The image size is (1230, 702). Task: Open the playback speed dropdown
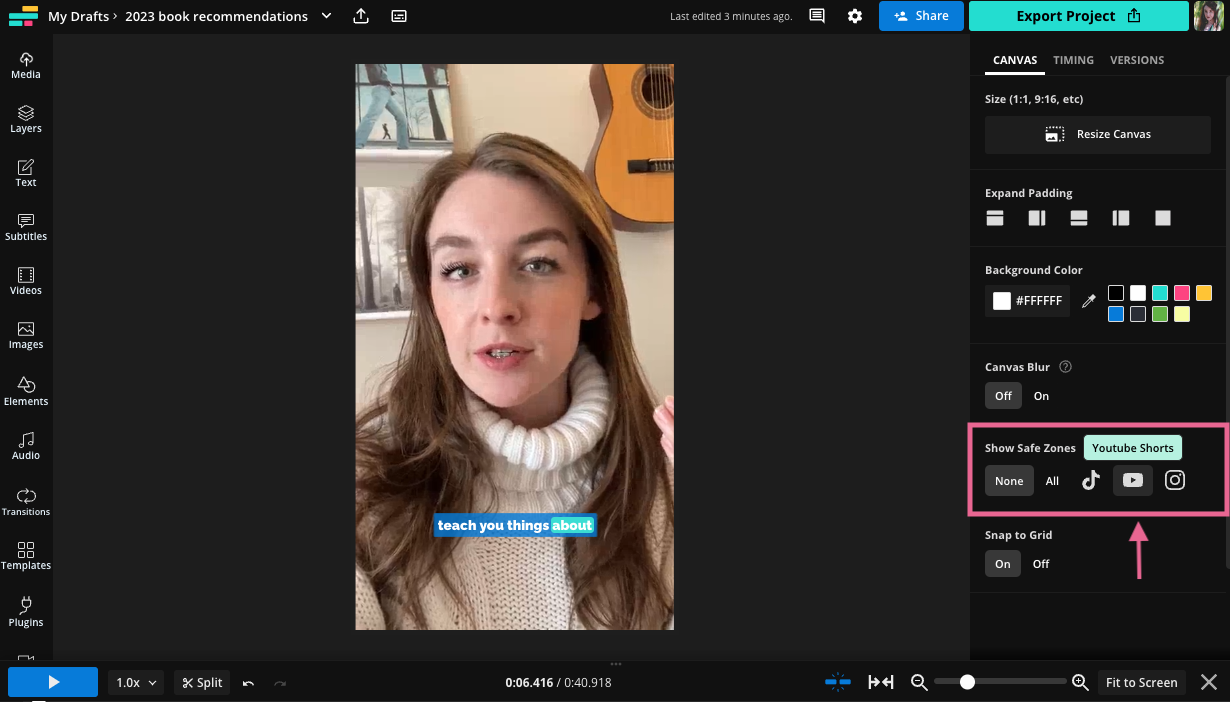135,682
